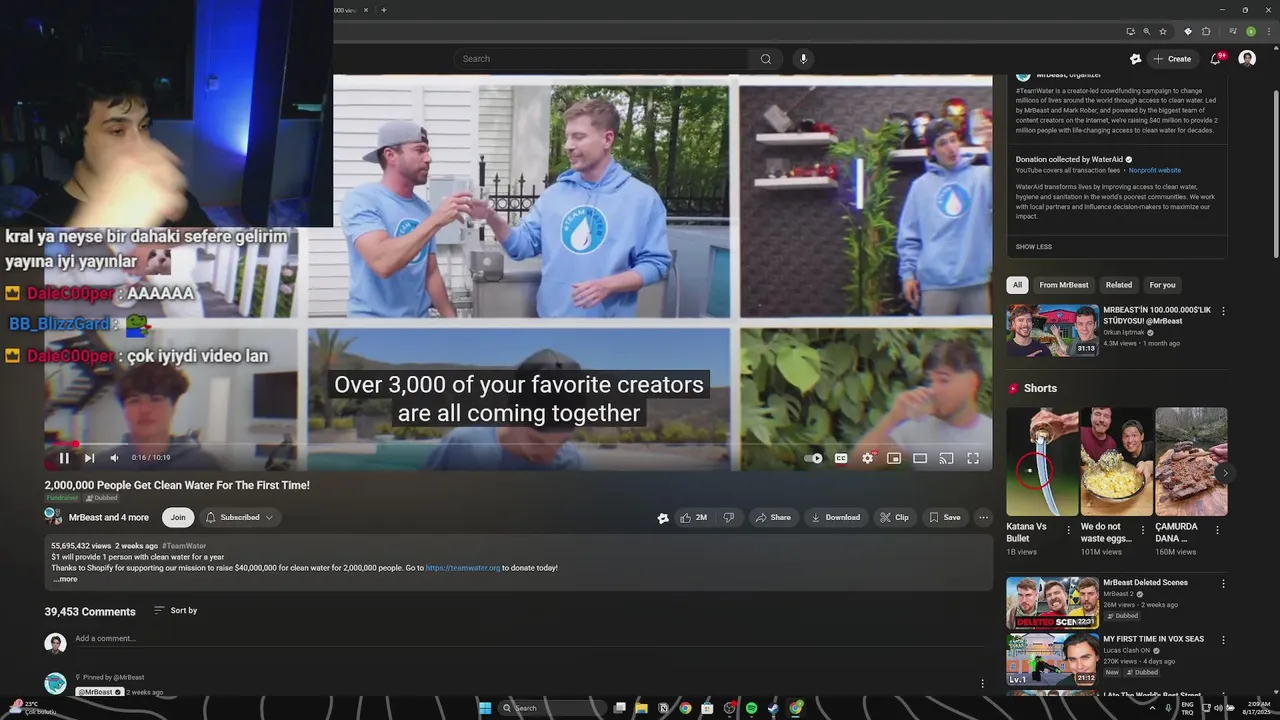The height and width of the screenshot is (720, 1280).
Task: Open pinned comment three-dot menu
Action: (x=982, y=684)
